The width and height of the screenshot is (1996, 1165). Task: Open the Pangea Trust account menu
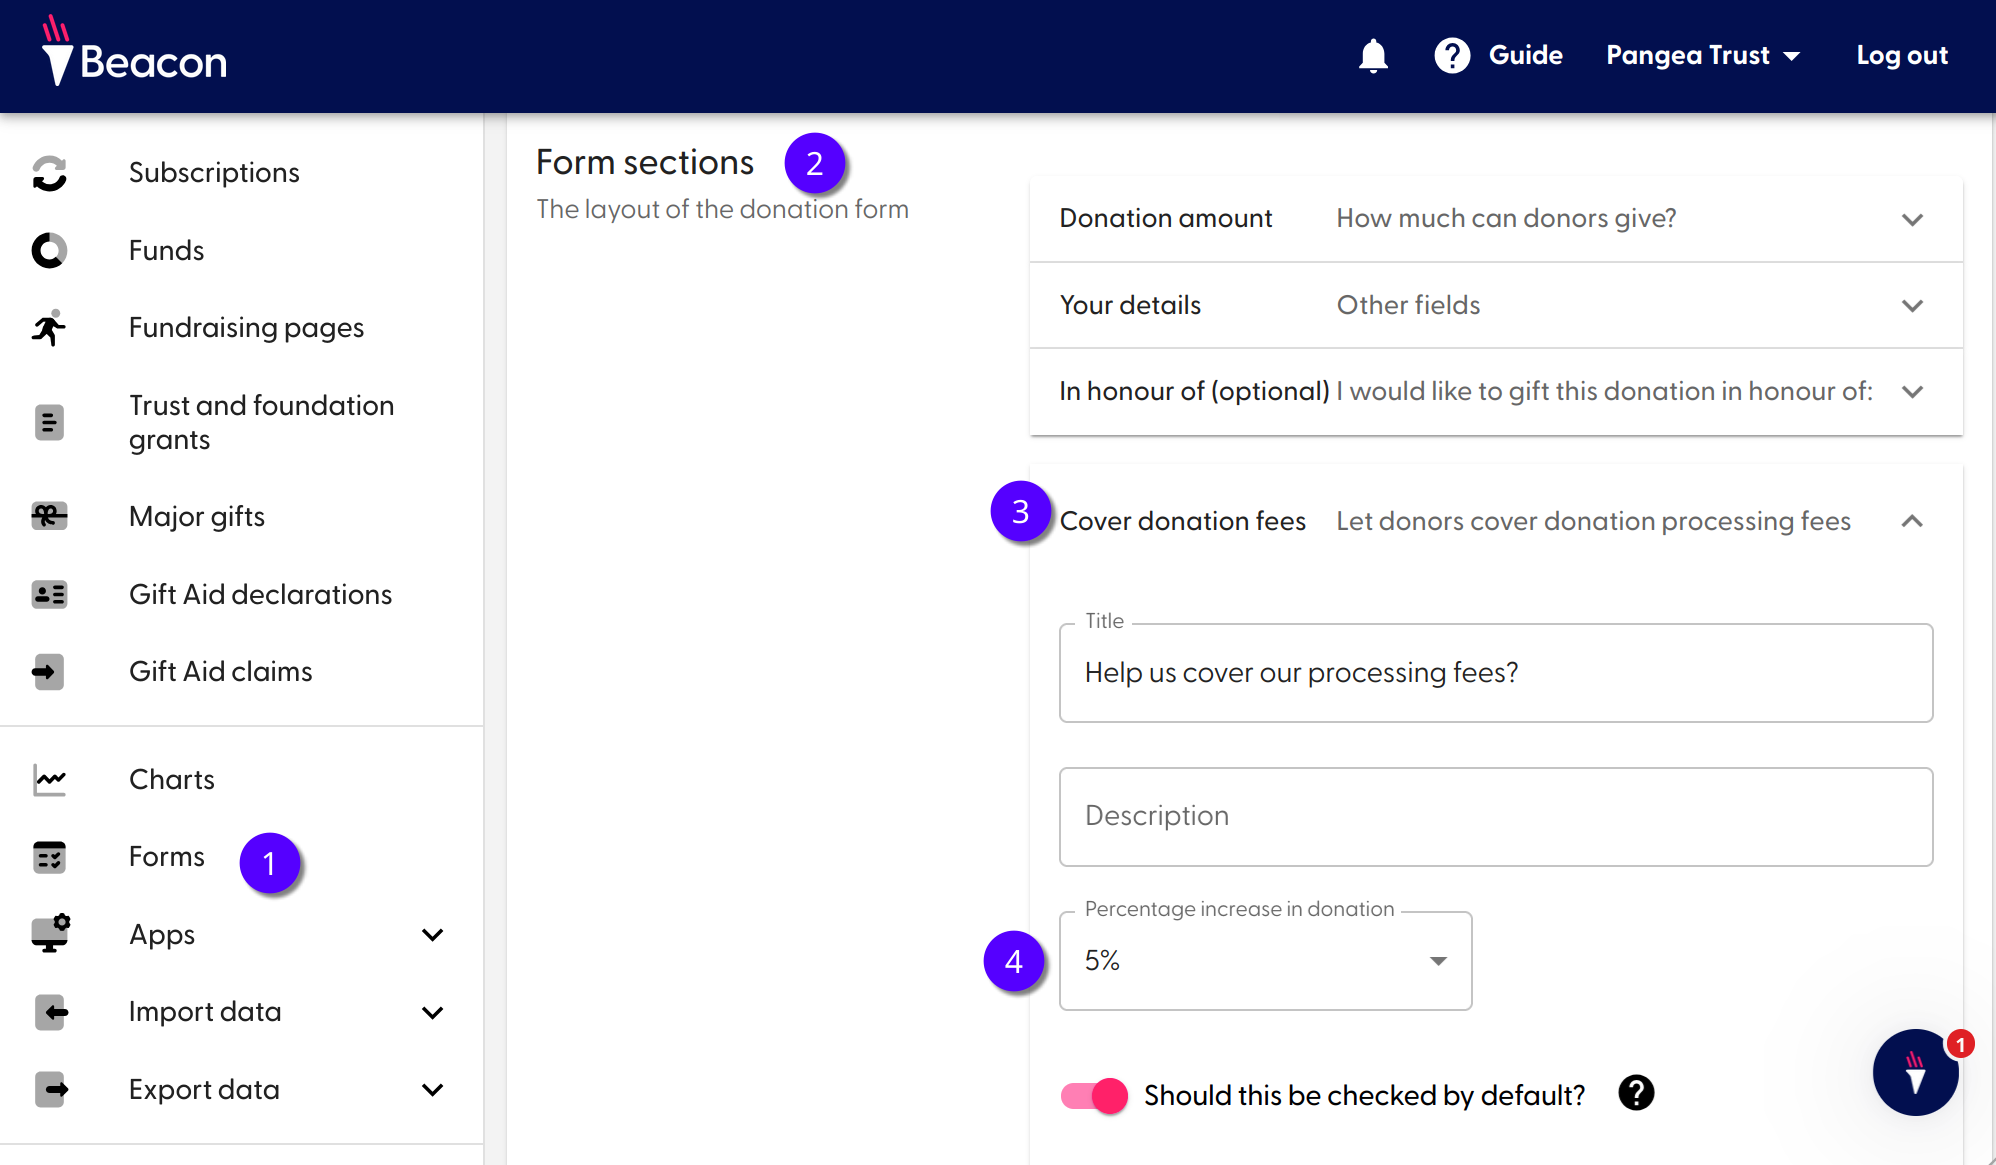coord(1702,56)
